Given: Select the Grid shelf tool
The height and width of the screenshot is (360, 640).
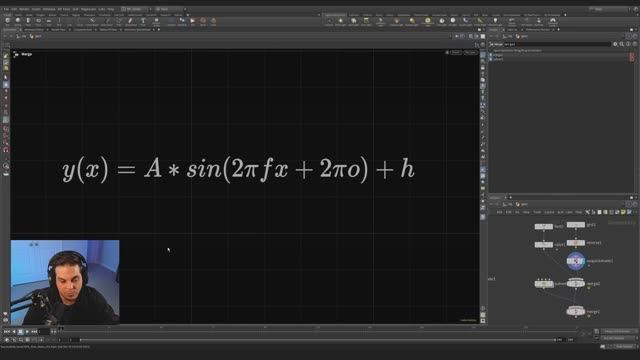Looking at the screenshot, I should [x=49, y=21].
